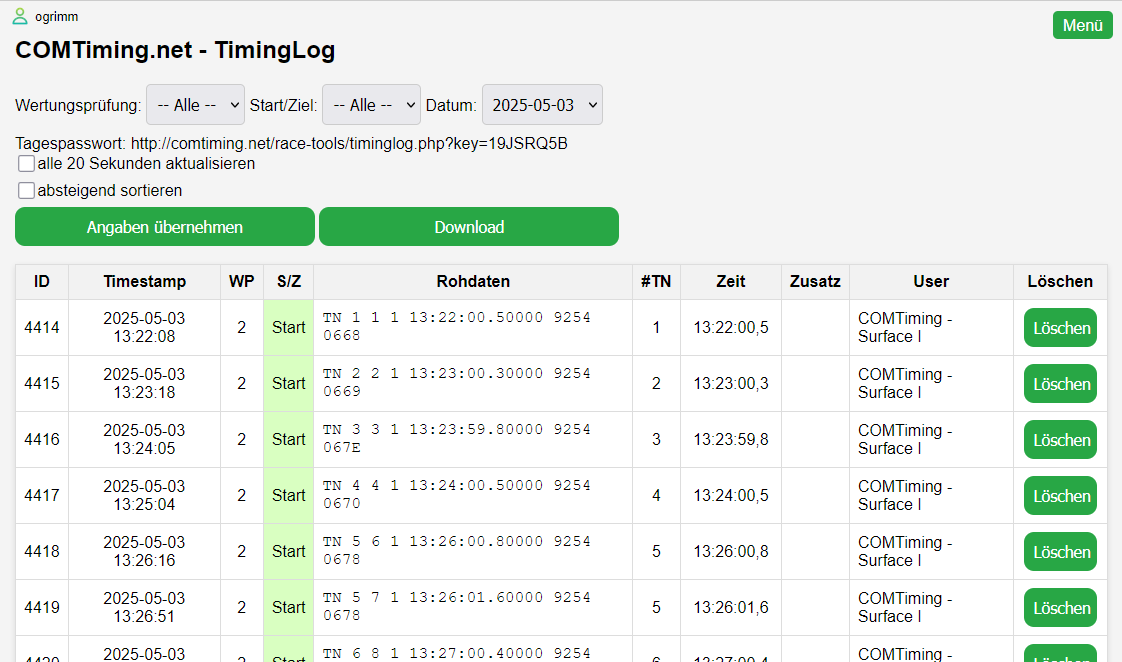The width and height of the screenshot is (1122, 662).
Task: Click the Start cell in row 4416
Action: [x=289, y=439]
